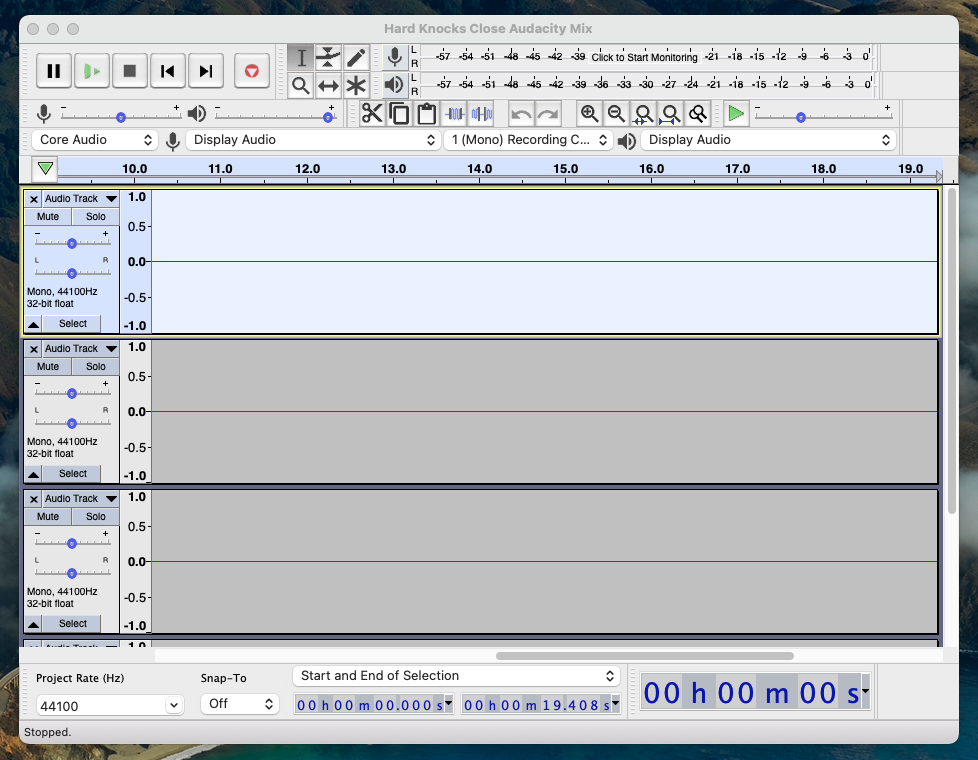Click Select on the second track
Image resolution: width=978 pixels, height=760 pixels.
[x=72, y=474]
